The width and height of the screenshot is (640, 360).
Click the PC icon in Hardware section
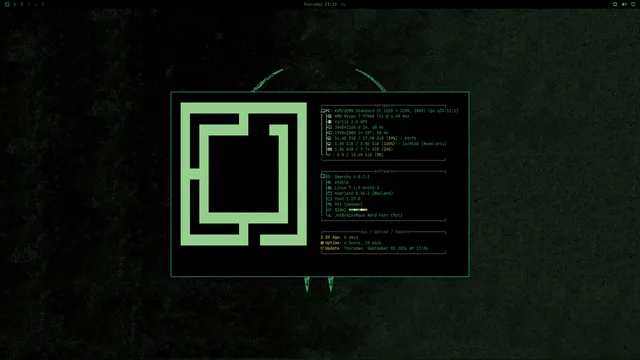[323, 111]
